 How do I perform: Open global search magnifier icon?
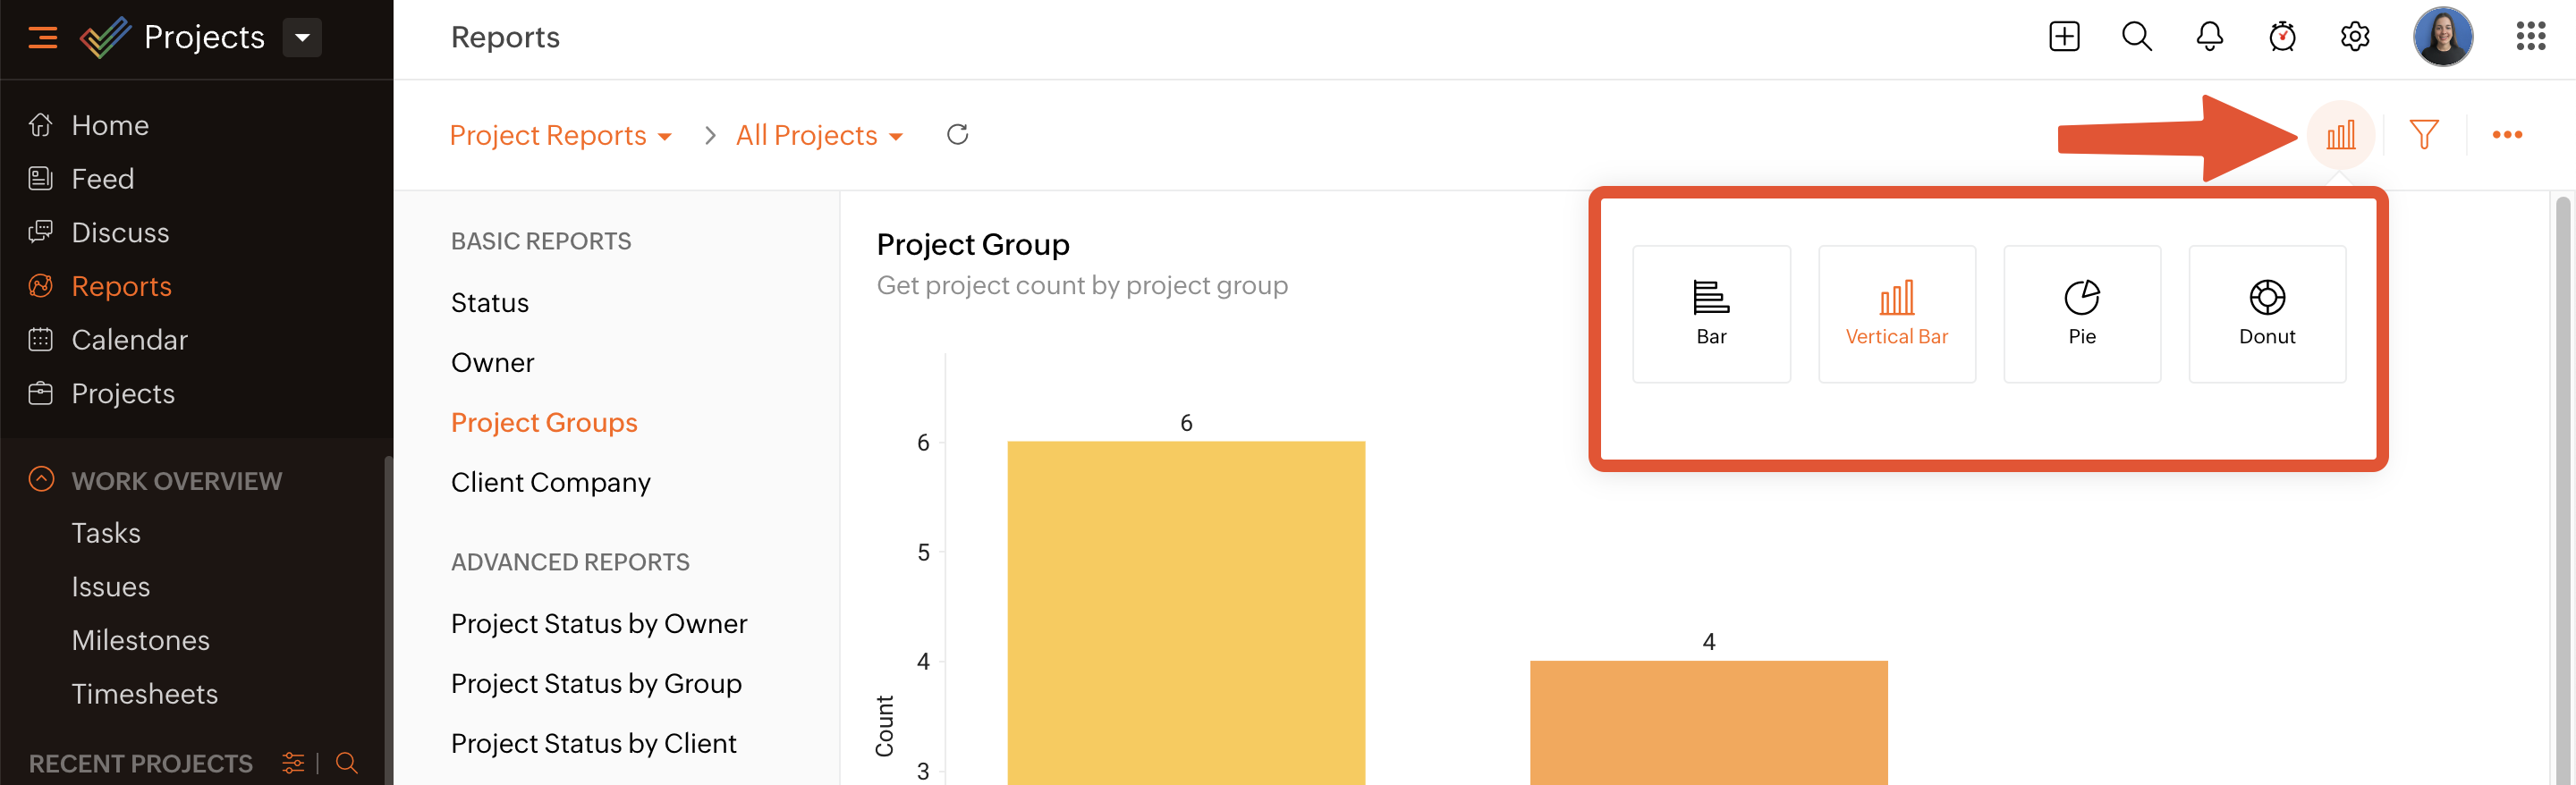2137,37
